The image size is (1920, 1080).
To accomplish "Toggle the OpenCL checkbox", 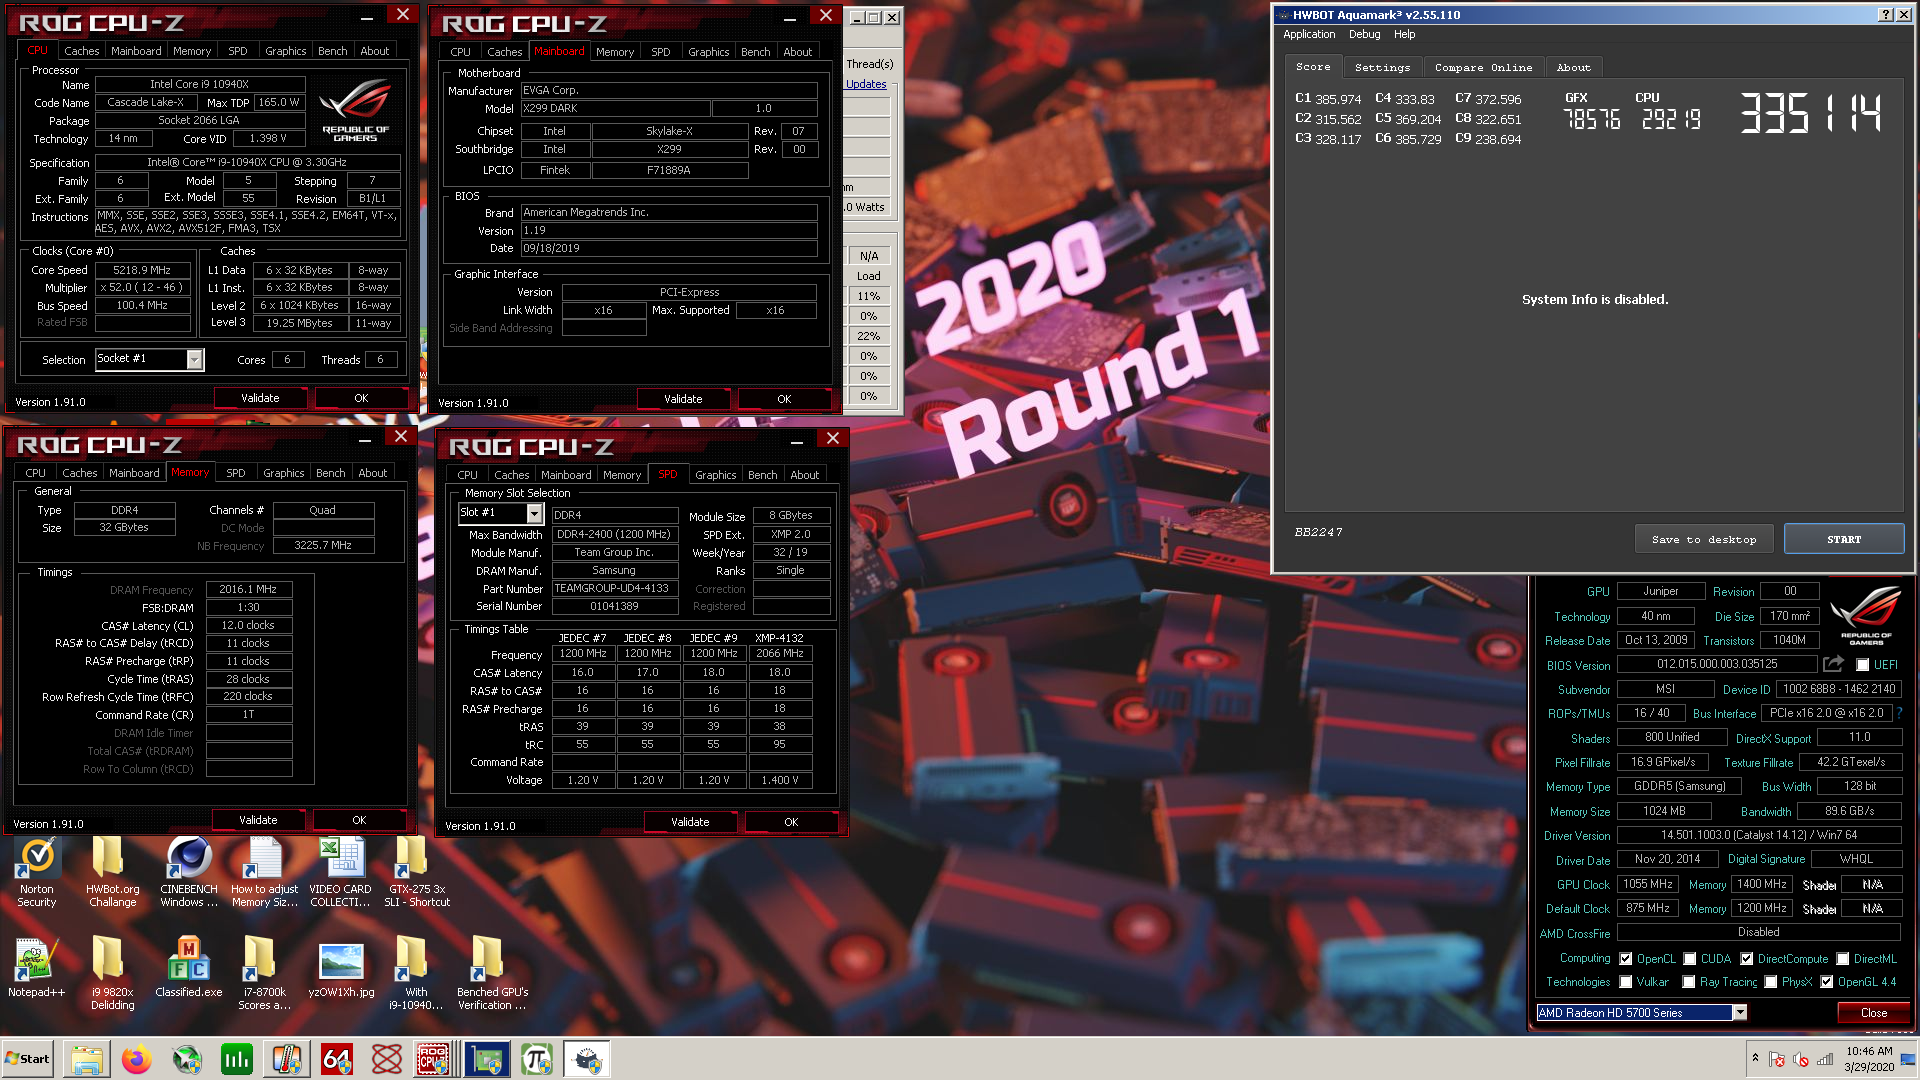I will coord(1626,959).
